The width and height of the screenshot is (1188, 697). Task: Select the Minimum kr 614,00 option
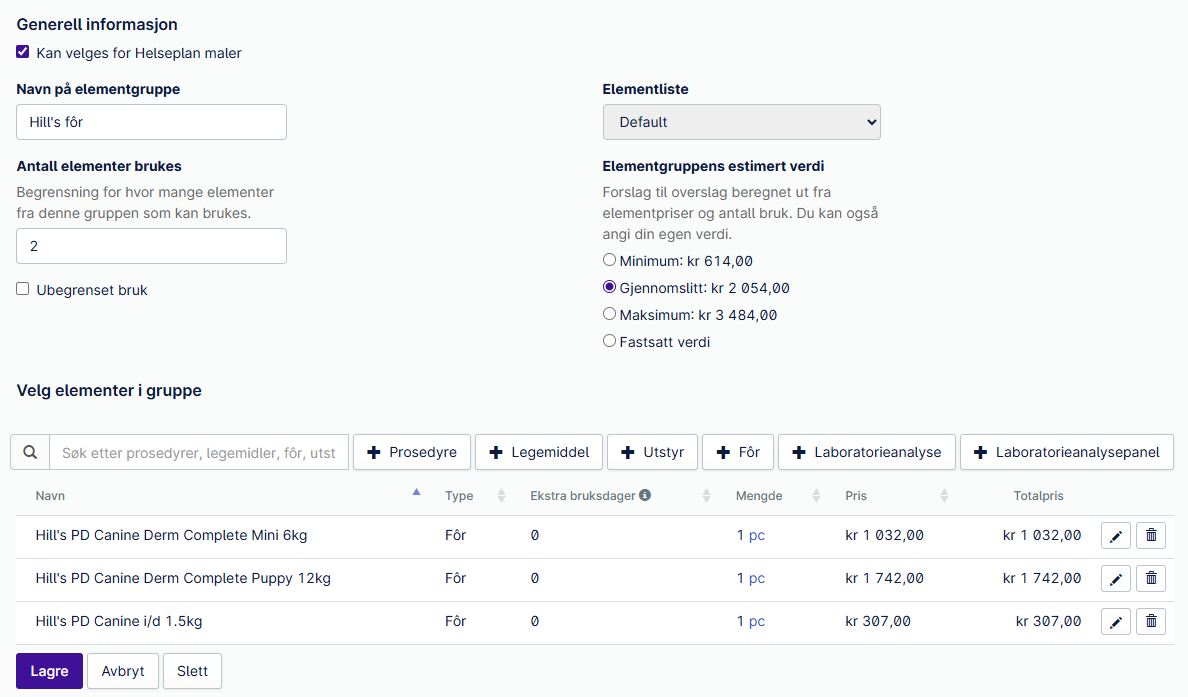pos(609,260)
